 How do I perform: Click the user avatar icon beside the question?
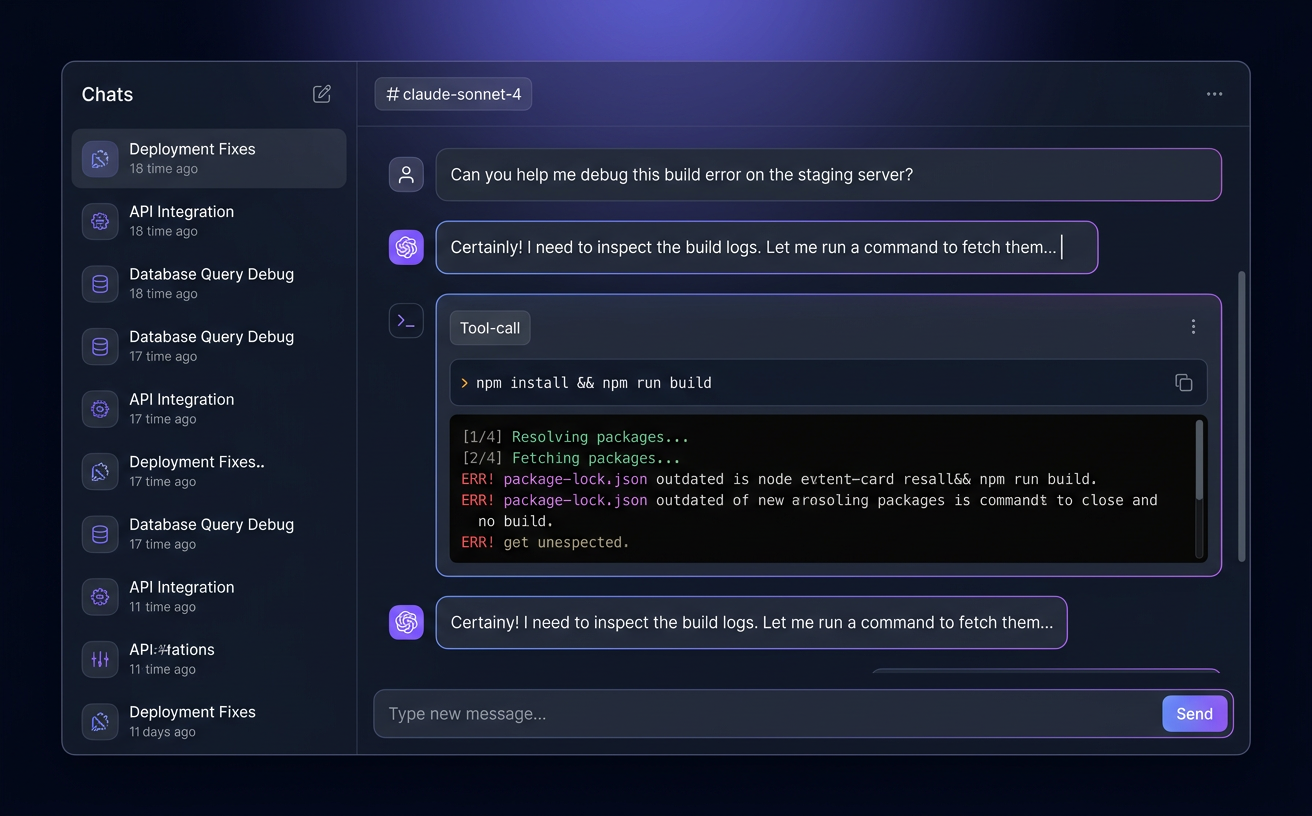point(406,174)
